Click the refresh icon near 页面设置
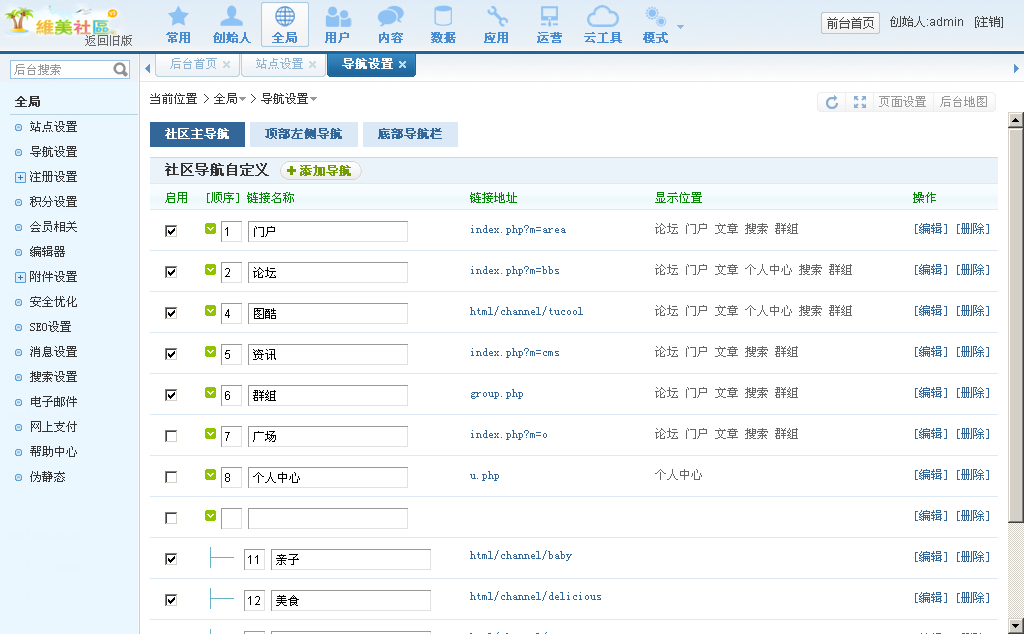 [832, 102]
